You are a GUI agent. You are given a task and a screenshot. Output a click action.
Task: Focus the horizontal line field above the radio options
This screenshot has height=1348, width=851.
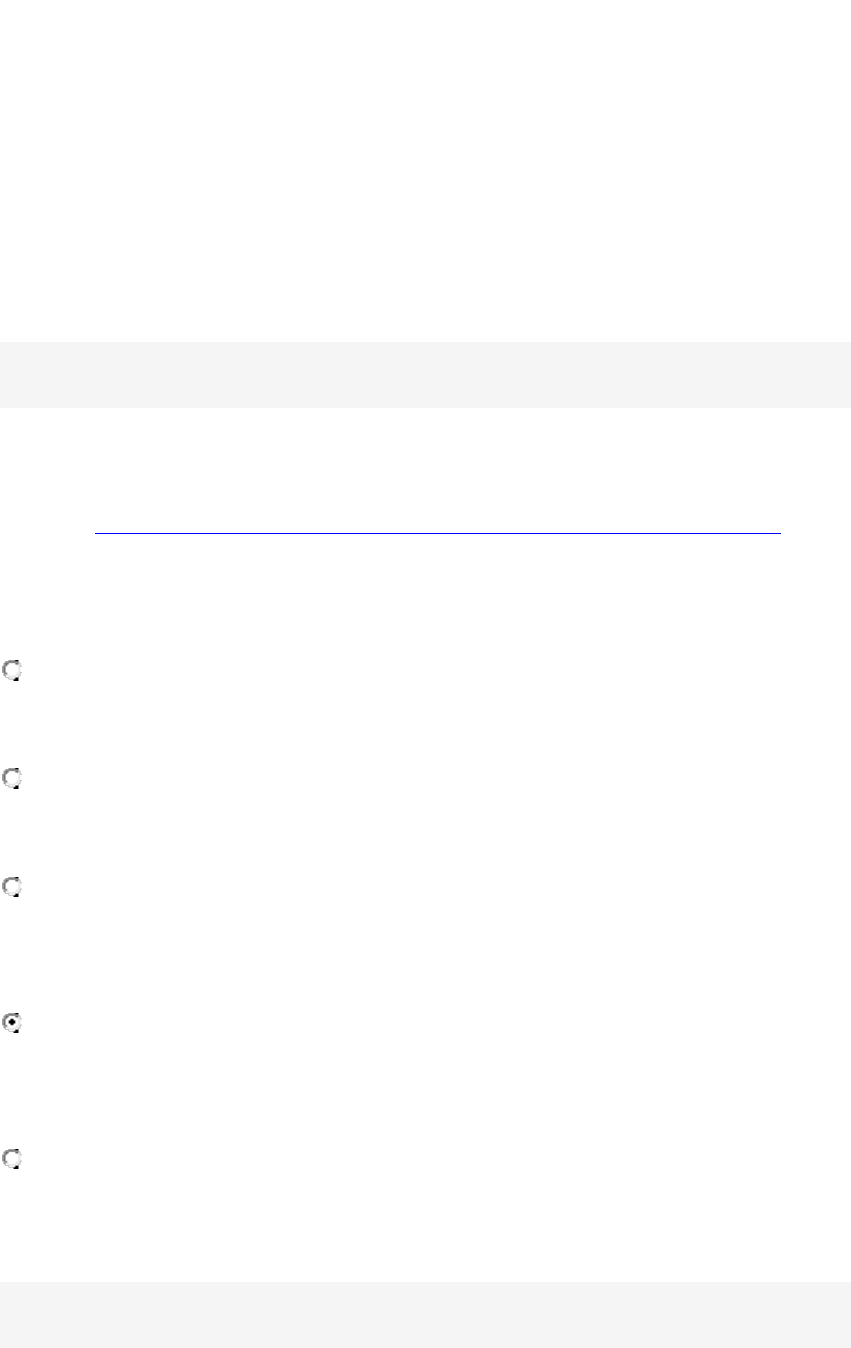click(x=436, y=524)
